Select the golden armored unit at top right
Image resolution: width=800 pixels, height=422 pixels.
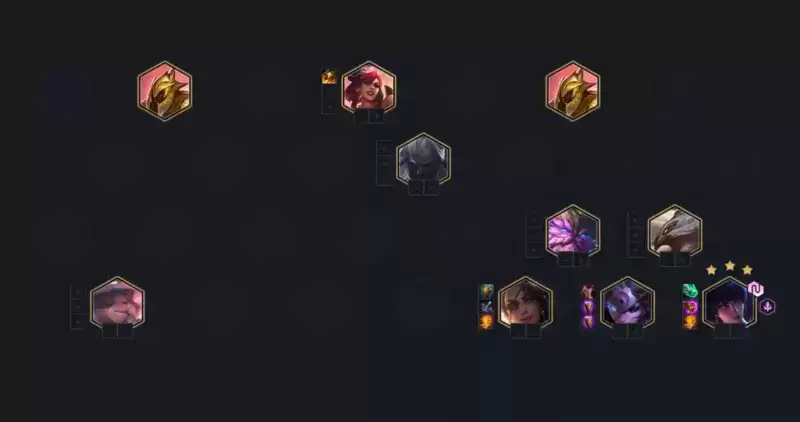click(572, 91)
